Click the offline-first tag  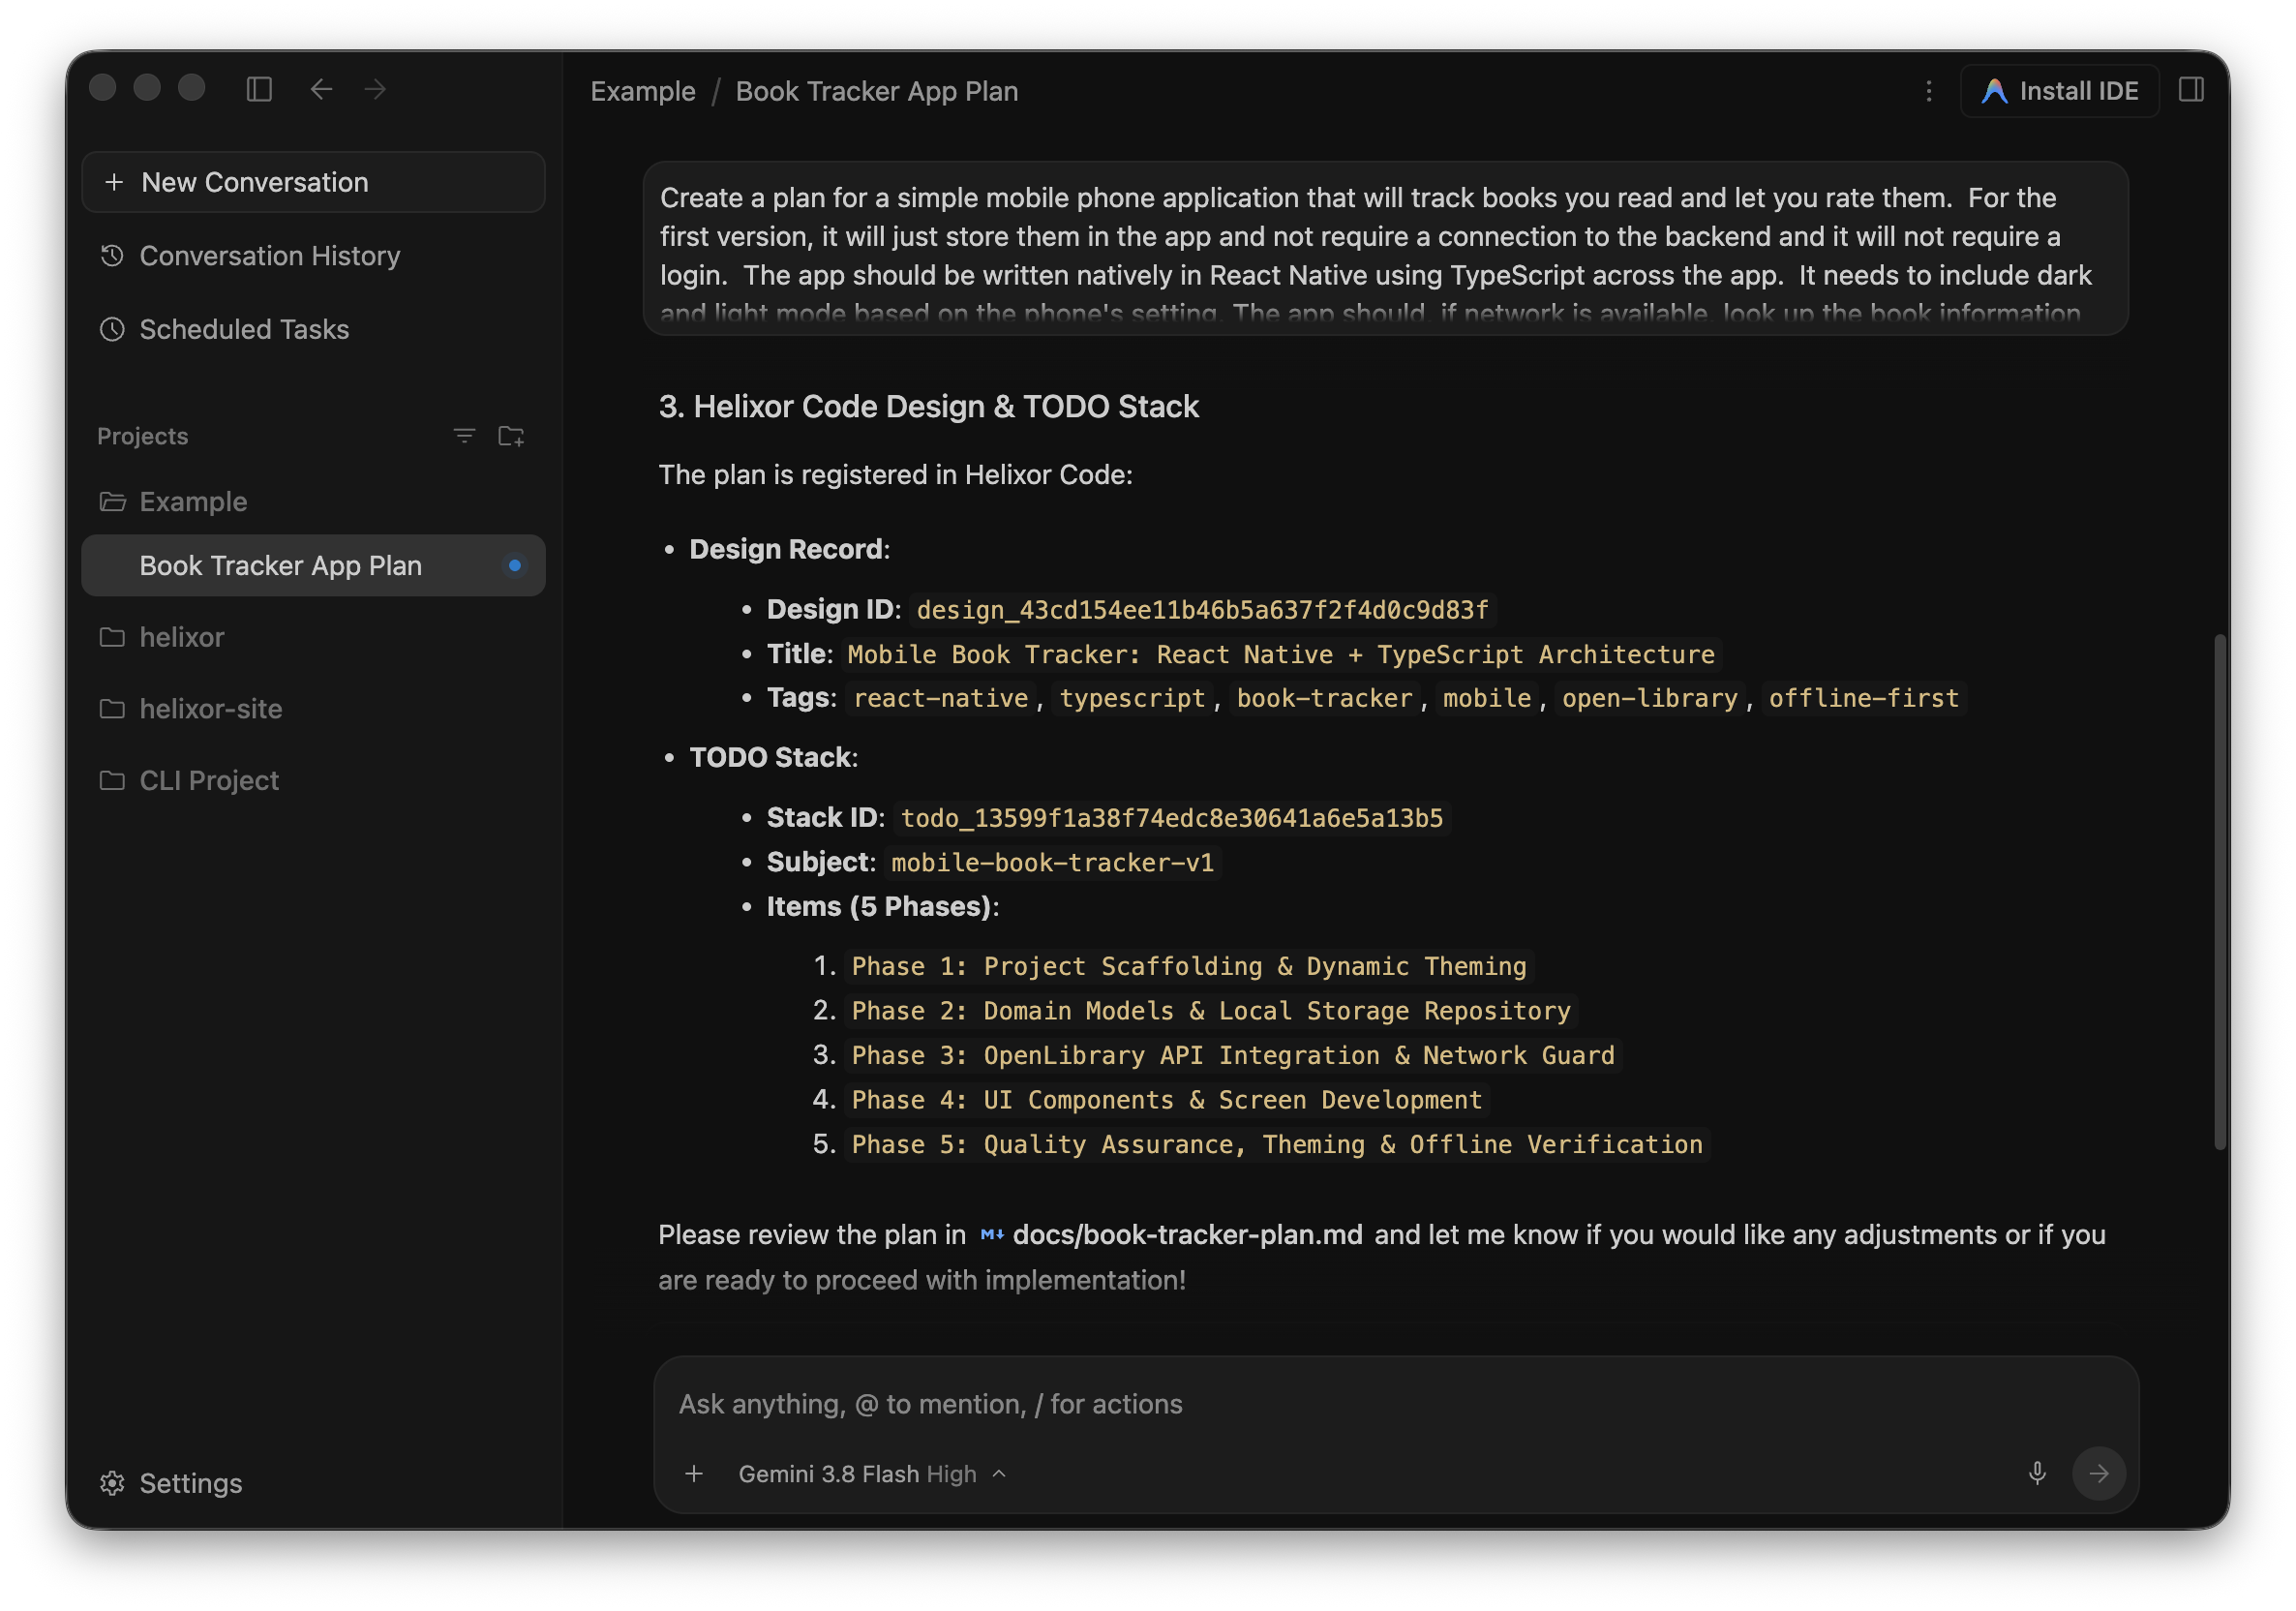[x=1863, y=698]
